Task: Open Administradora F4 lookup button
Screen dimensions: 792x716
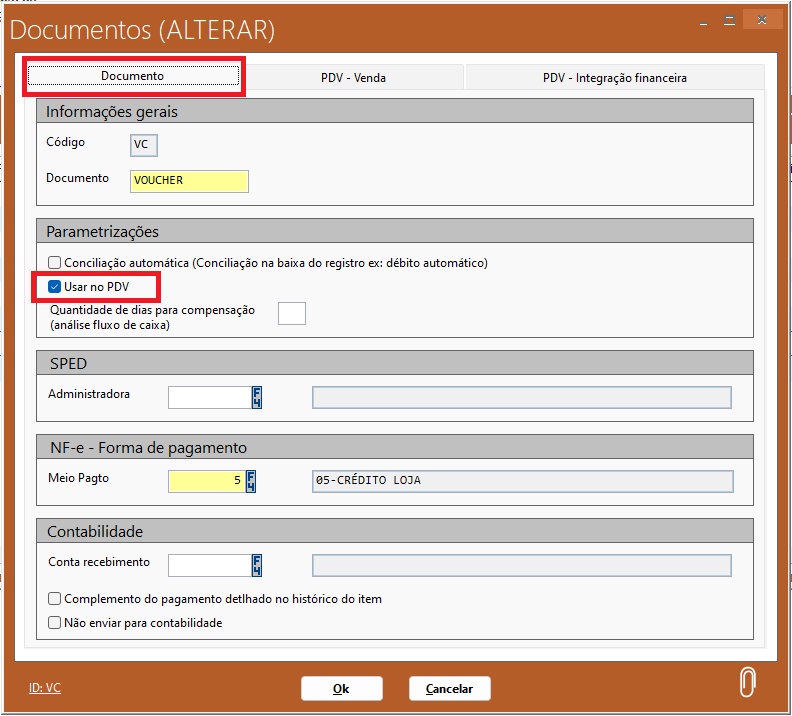Action: (256, 398)
